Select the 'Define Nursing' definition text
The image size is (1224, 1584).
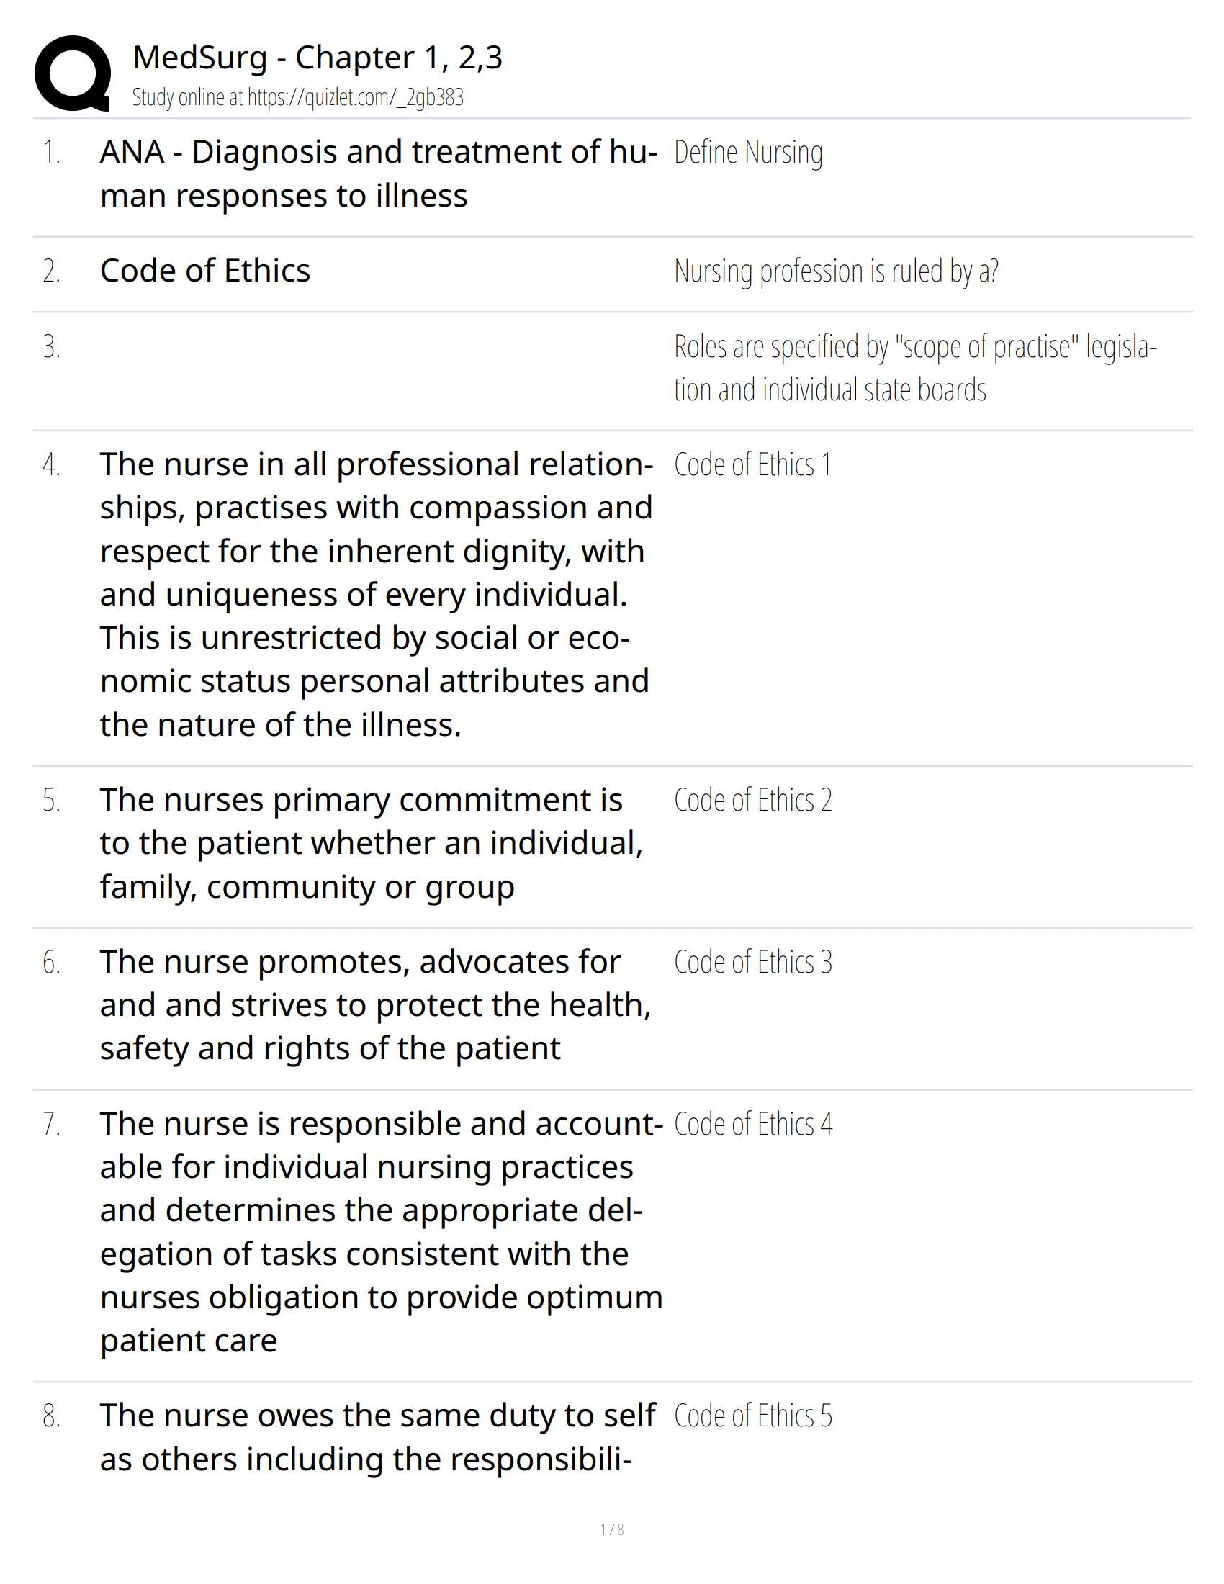click(748, 153)
